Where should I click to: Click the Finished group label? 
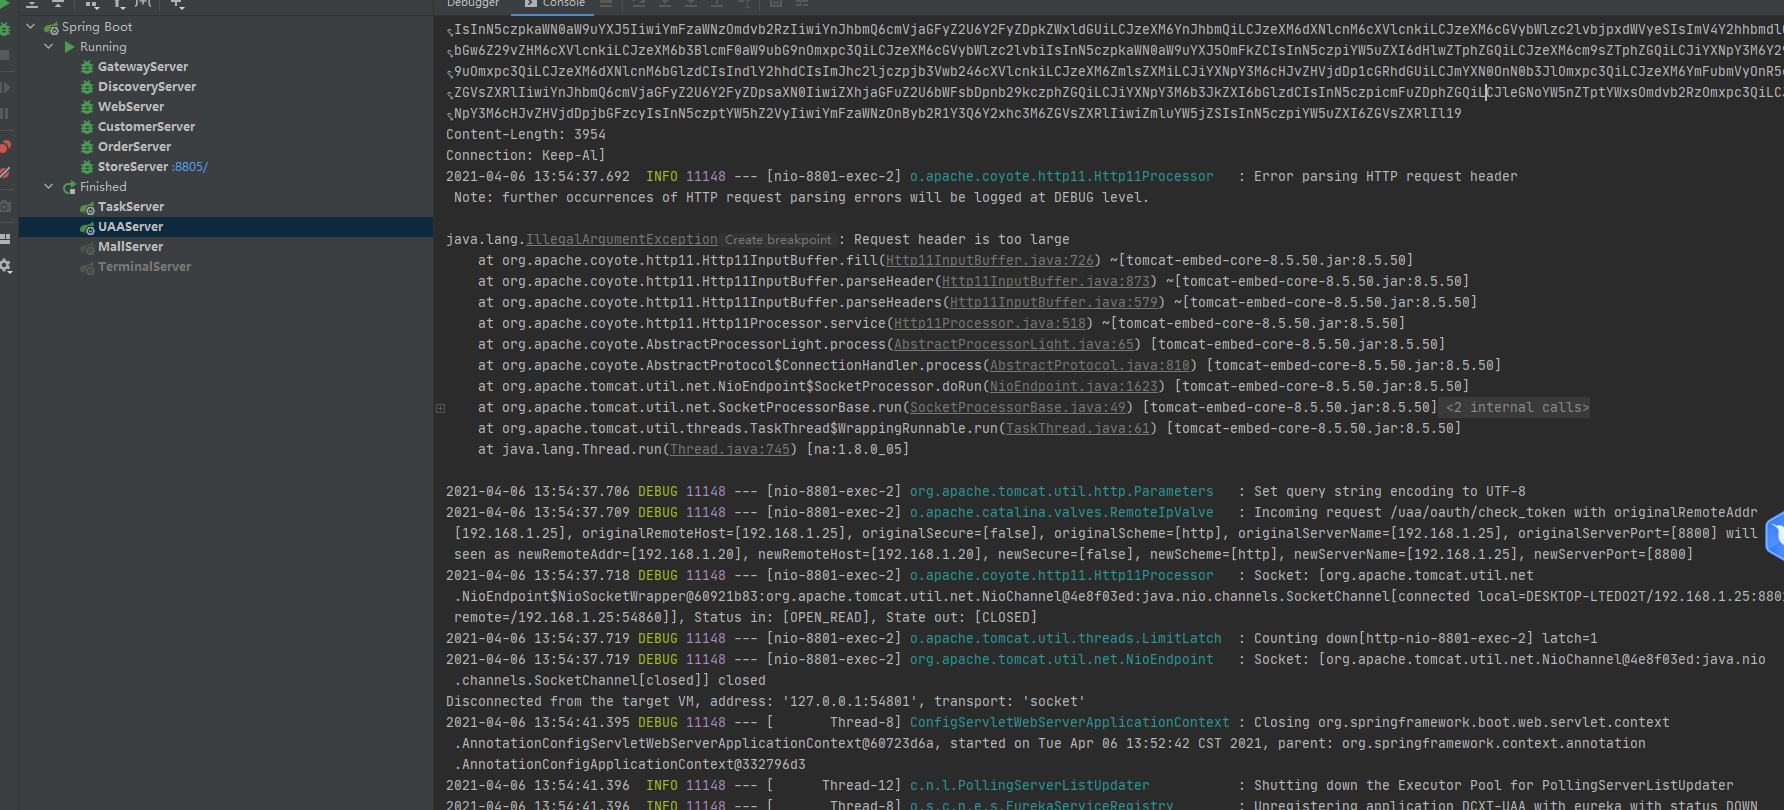(x=103, y=187)
